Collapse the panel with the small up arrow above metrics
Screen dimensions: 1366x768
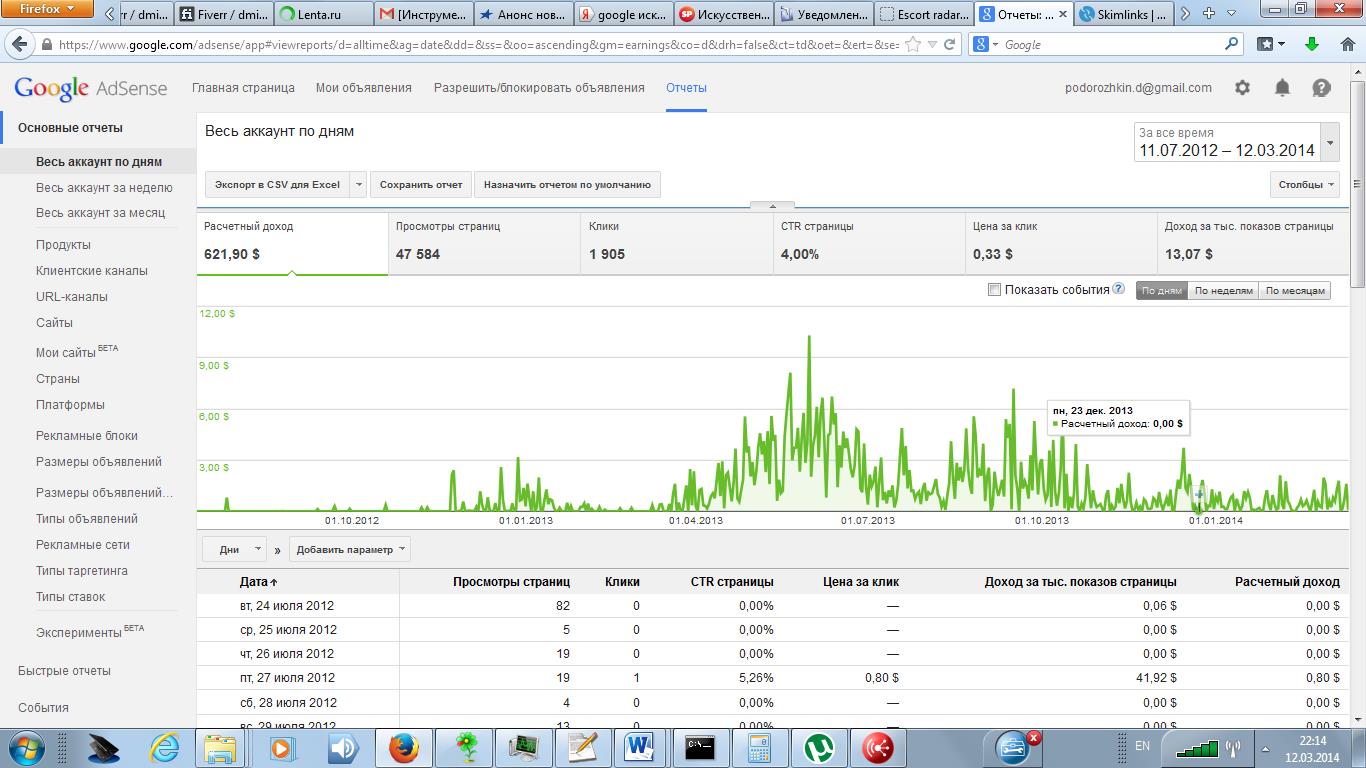pos(772,206)
